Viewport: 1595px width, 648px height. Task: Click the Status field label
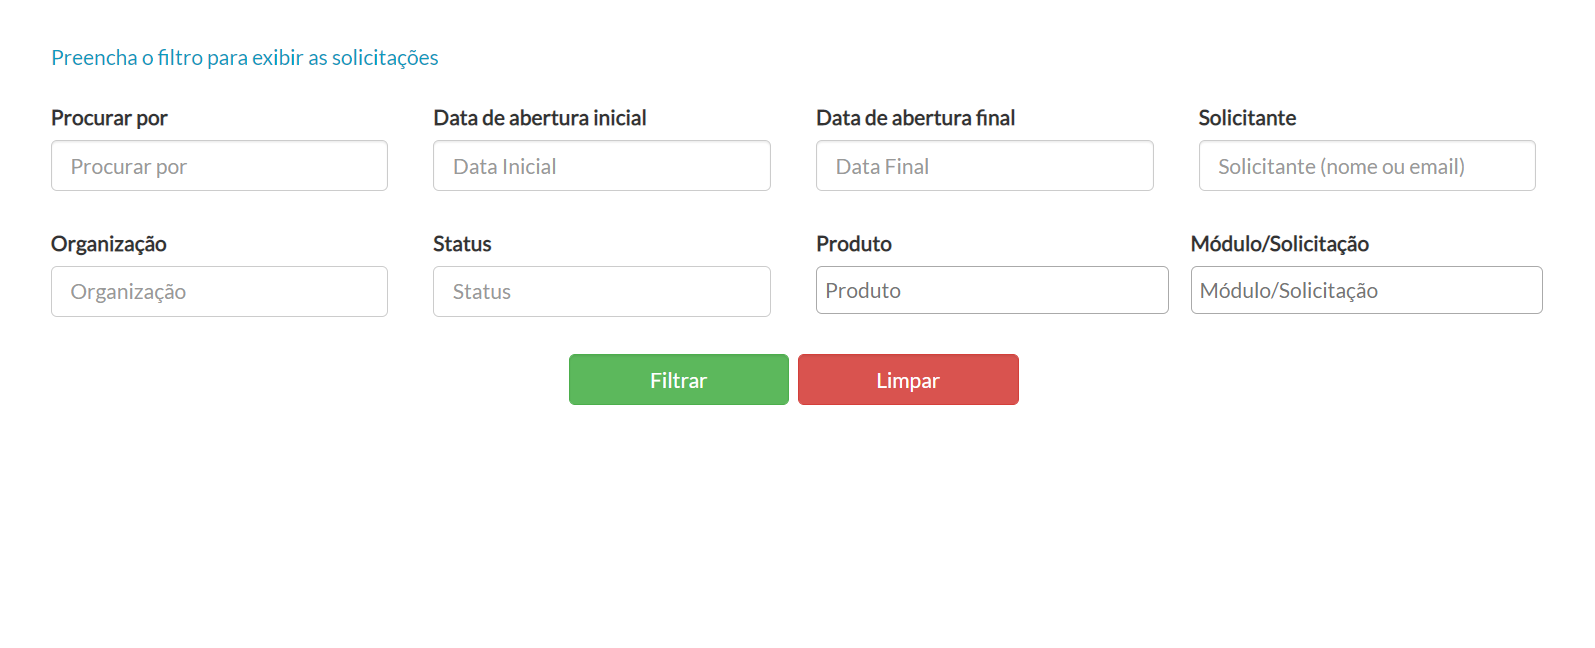(462, 243)
